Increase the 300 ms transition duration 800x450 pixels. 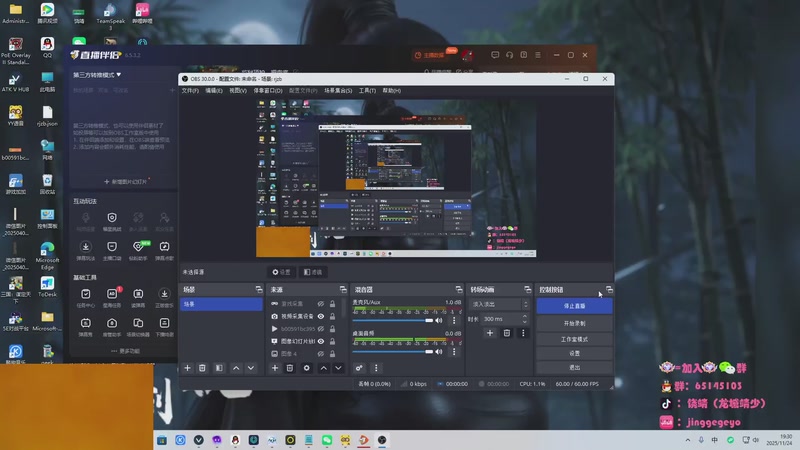(x=525, y=316)
